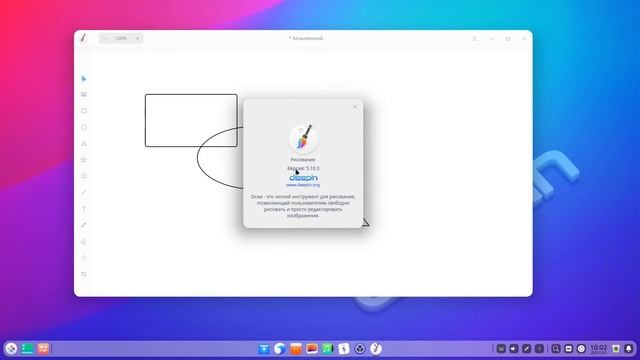Viewport: 640px width, 360px height.
Task: Select the Triangle tool
Action: click(84, 143)
